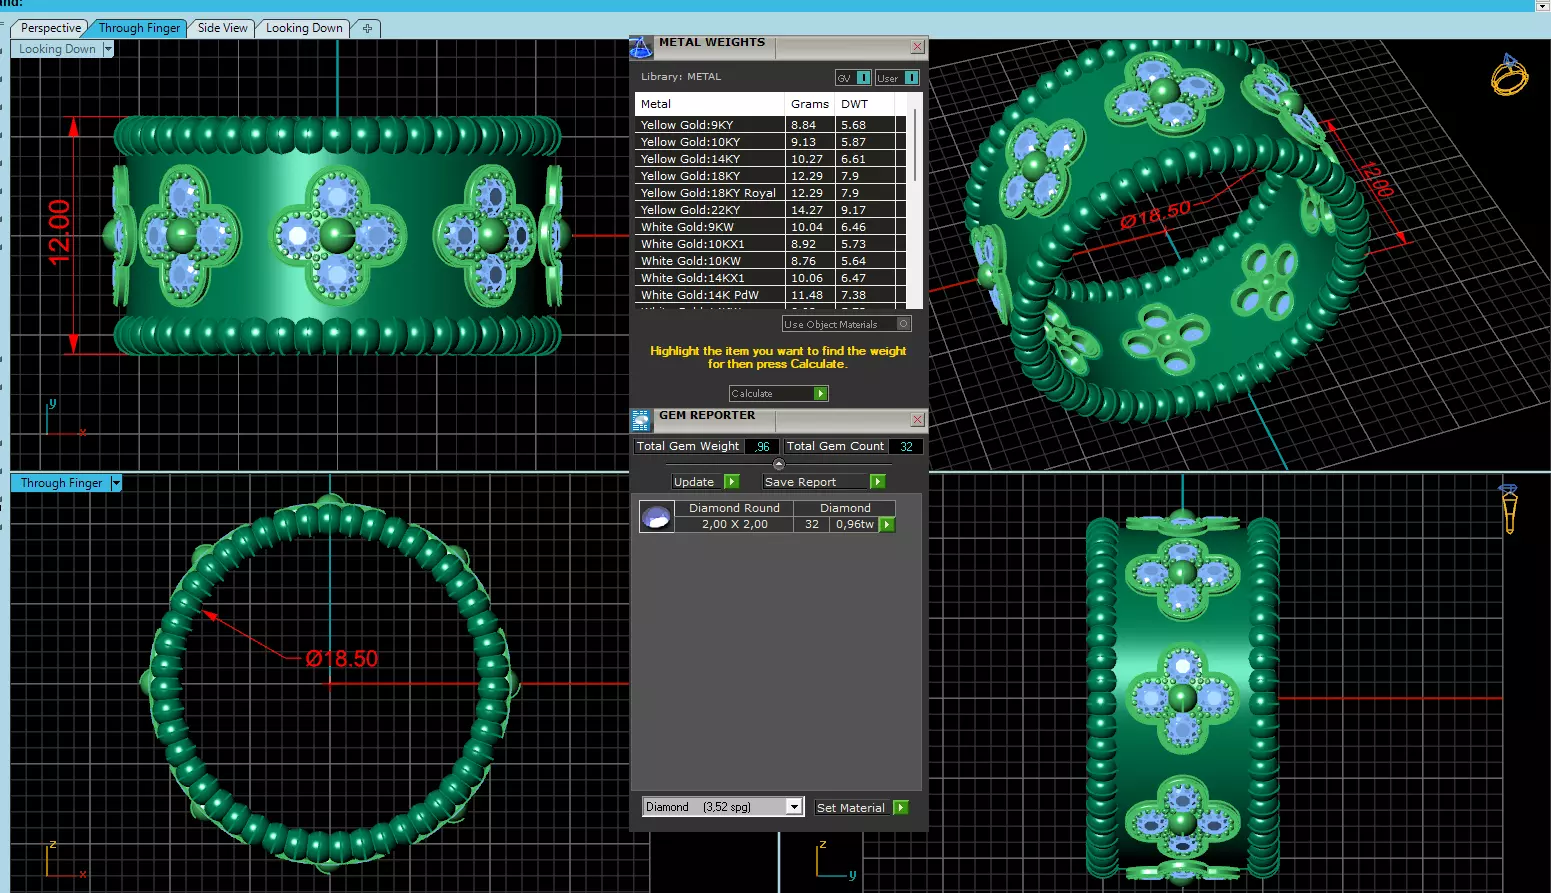Viewport: 1551px width, 893px height.
Task: Select the Yellow Gold:9KY row
Action: point(770,125)
